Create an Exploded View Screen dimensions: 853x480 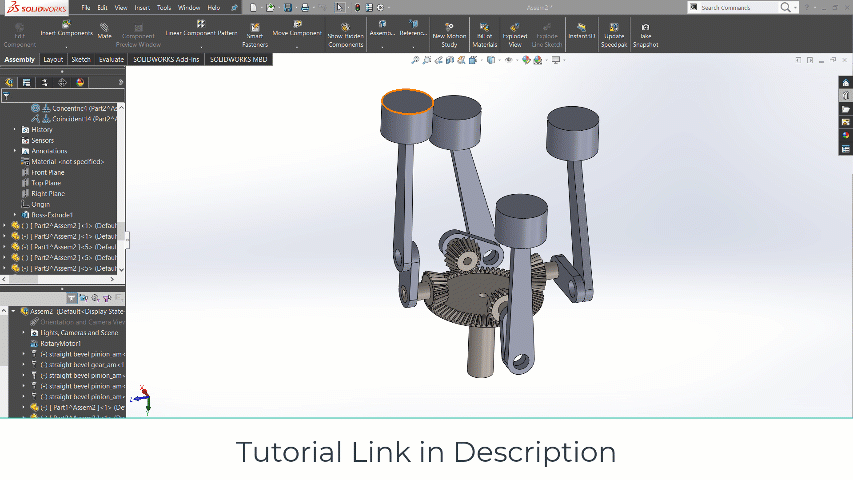pyautogui.click(x=515, y=35)
